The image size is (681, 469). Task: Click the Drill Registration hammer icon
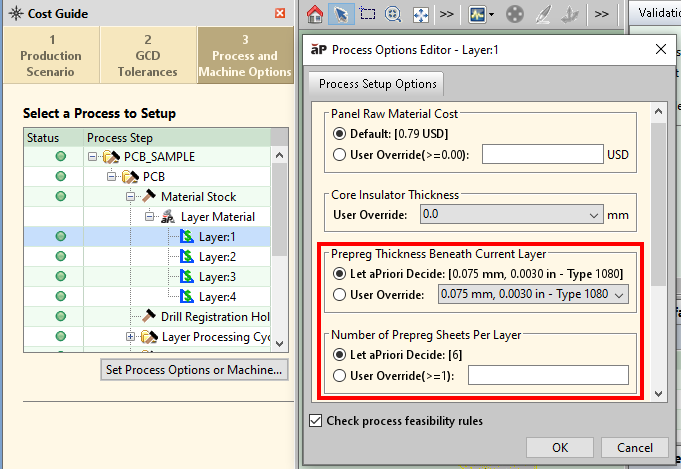(149, 317)
